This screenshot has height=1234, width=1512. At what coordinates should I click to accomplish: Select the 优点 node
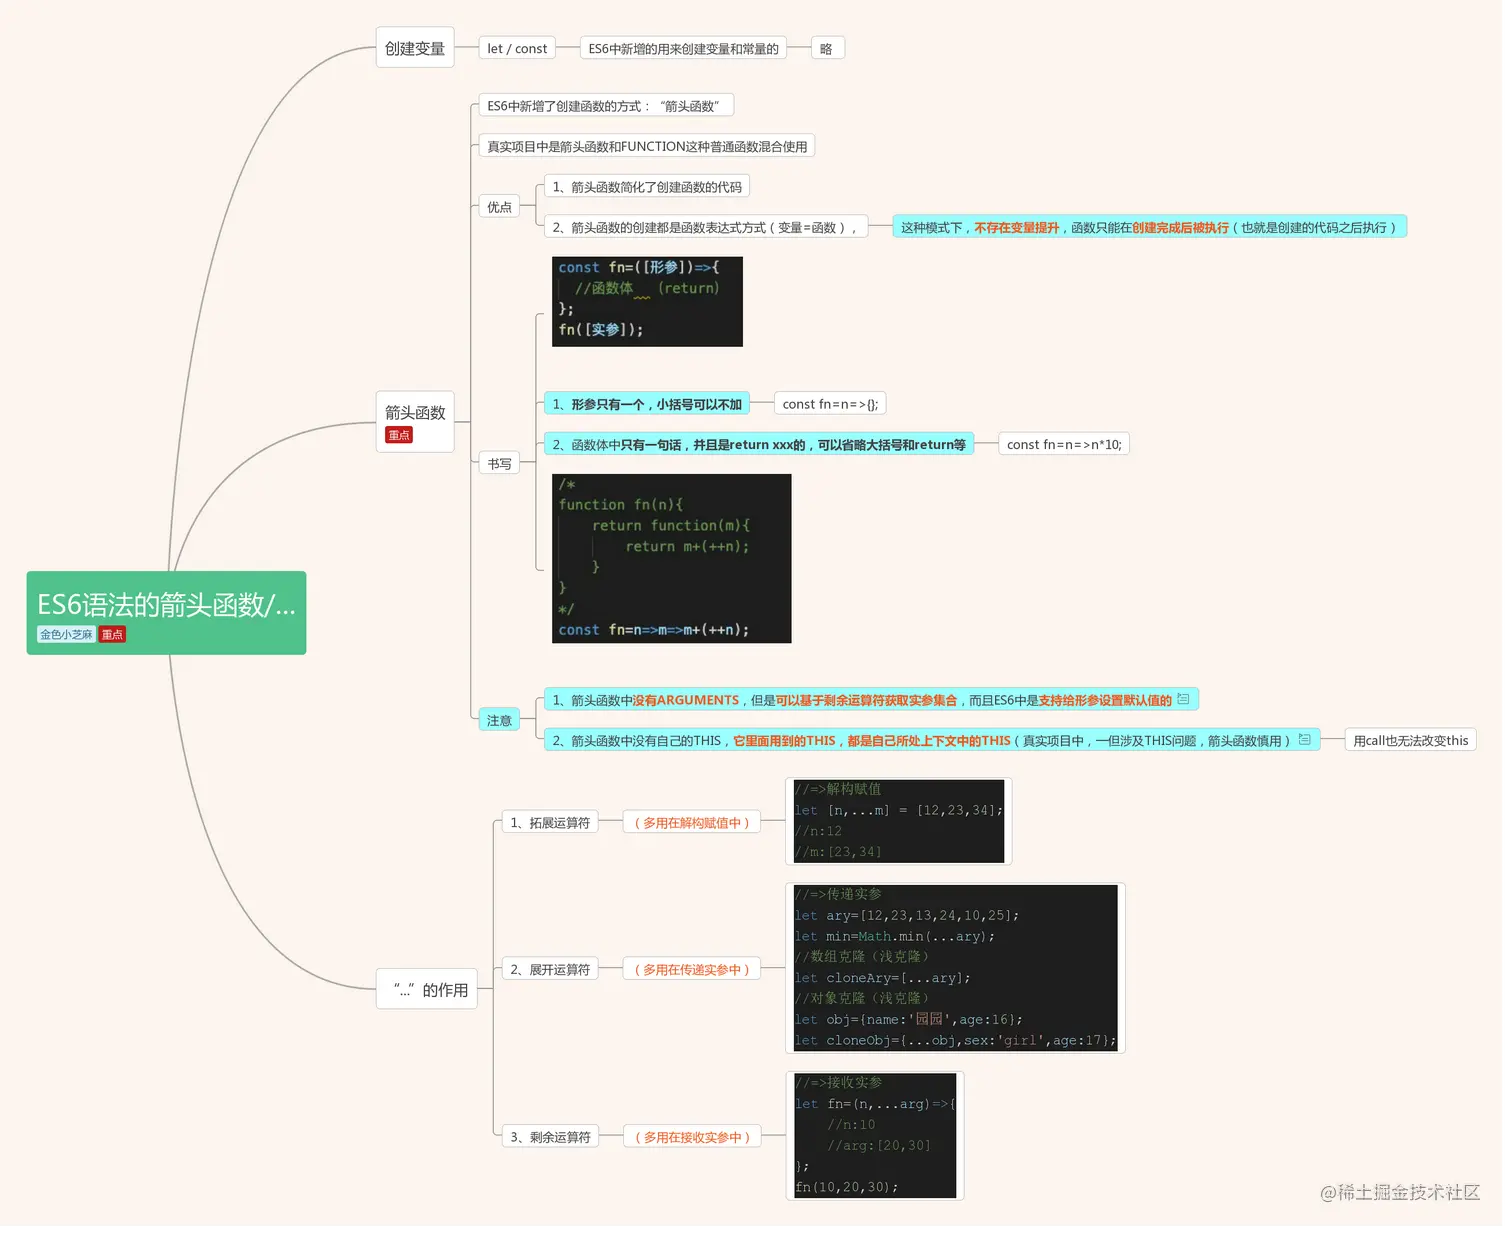[499, 207]
